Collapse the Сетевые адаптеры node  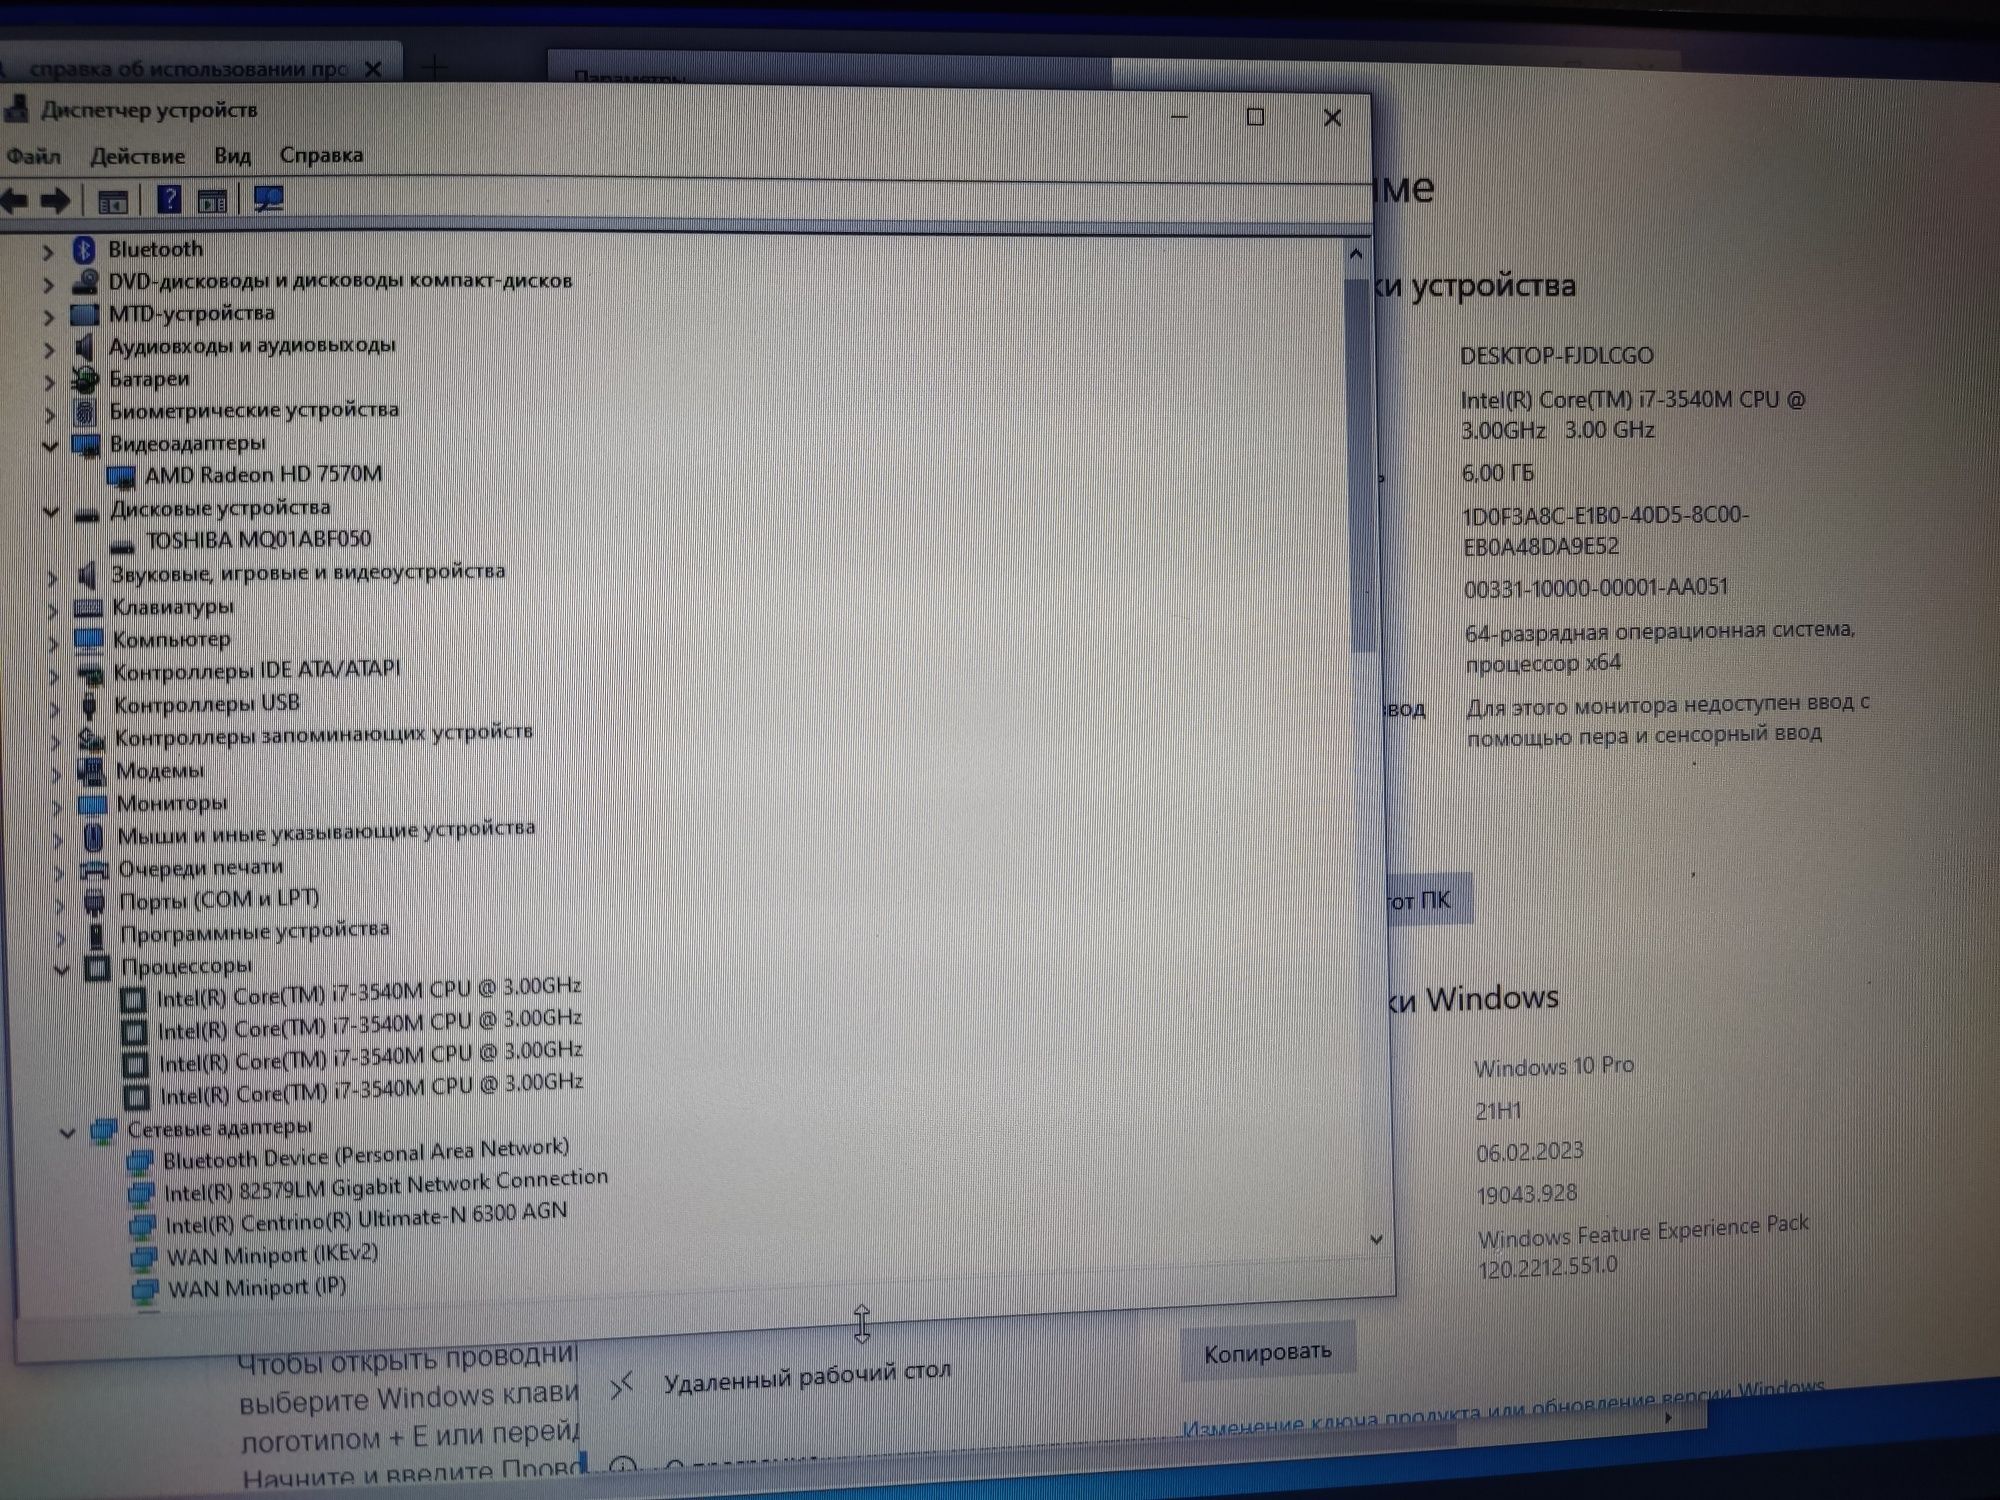(67, 1133)
